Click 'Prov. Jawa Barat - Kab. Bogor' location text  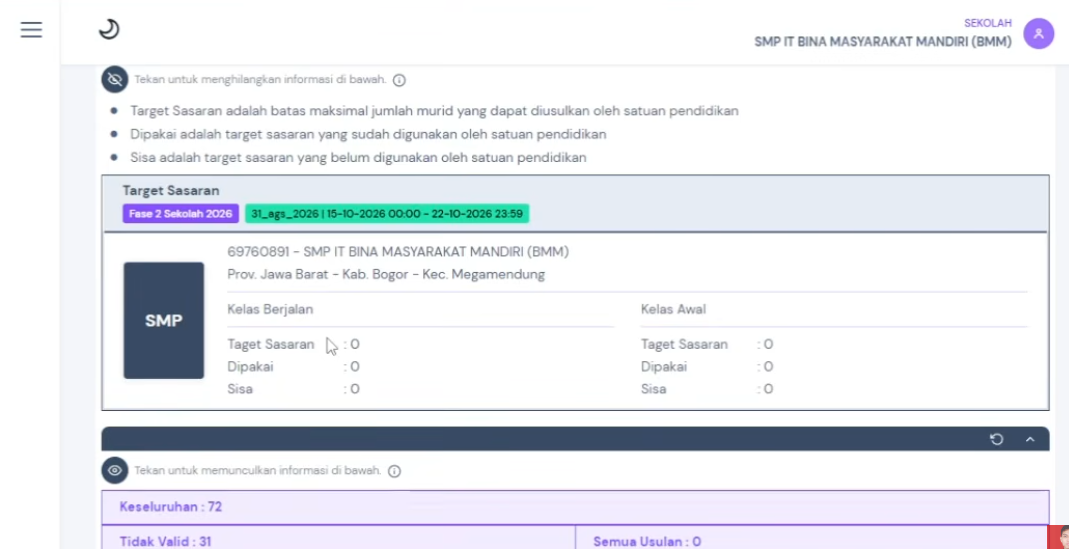[386, 275]
